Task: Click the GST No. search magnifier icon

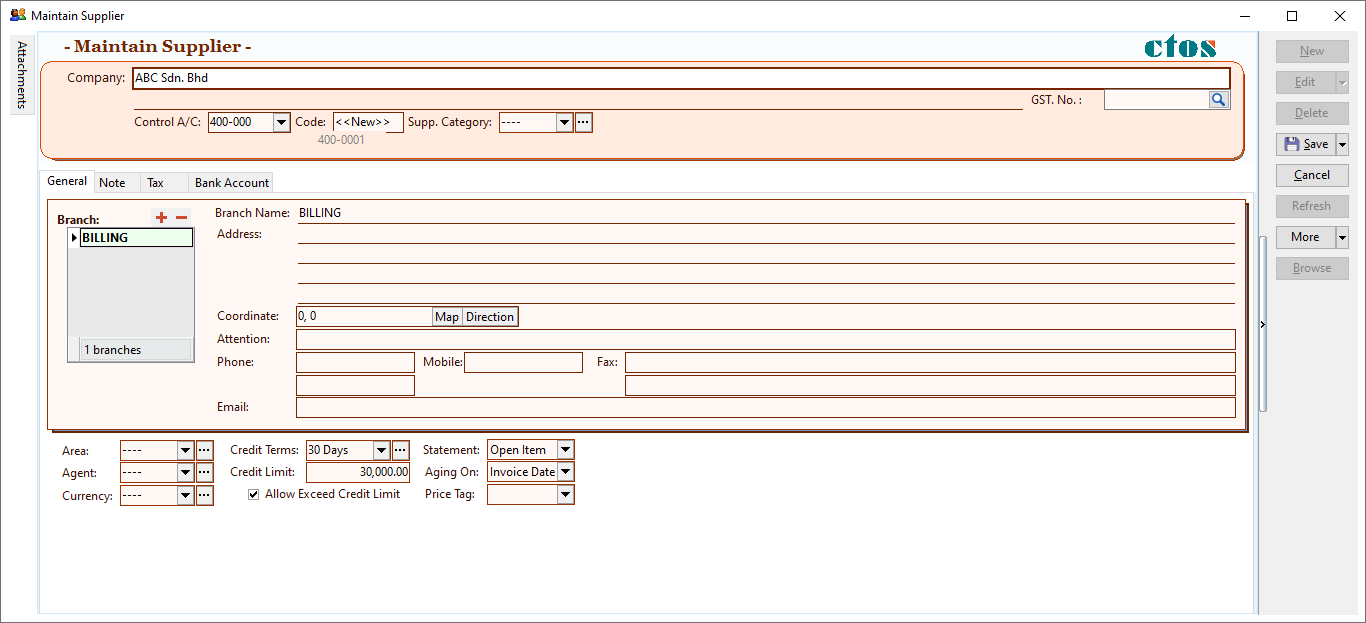Action: tap(1218, 100)
